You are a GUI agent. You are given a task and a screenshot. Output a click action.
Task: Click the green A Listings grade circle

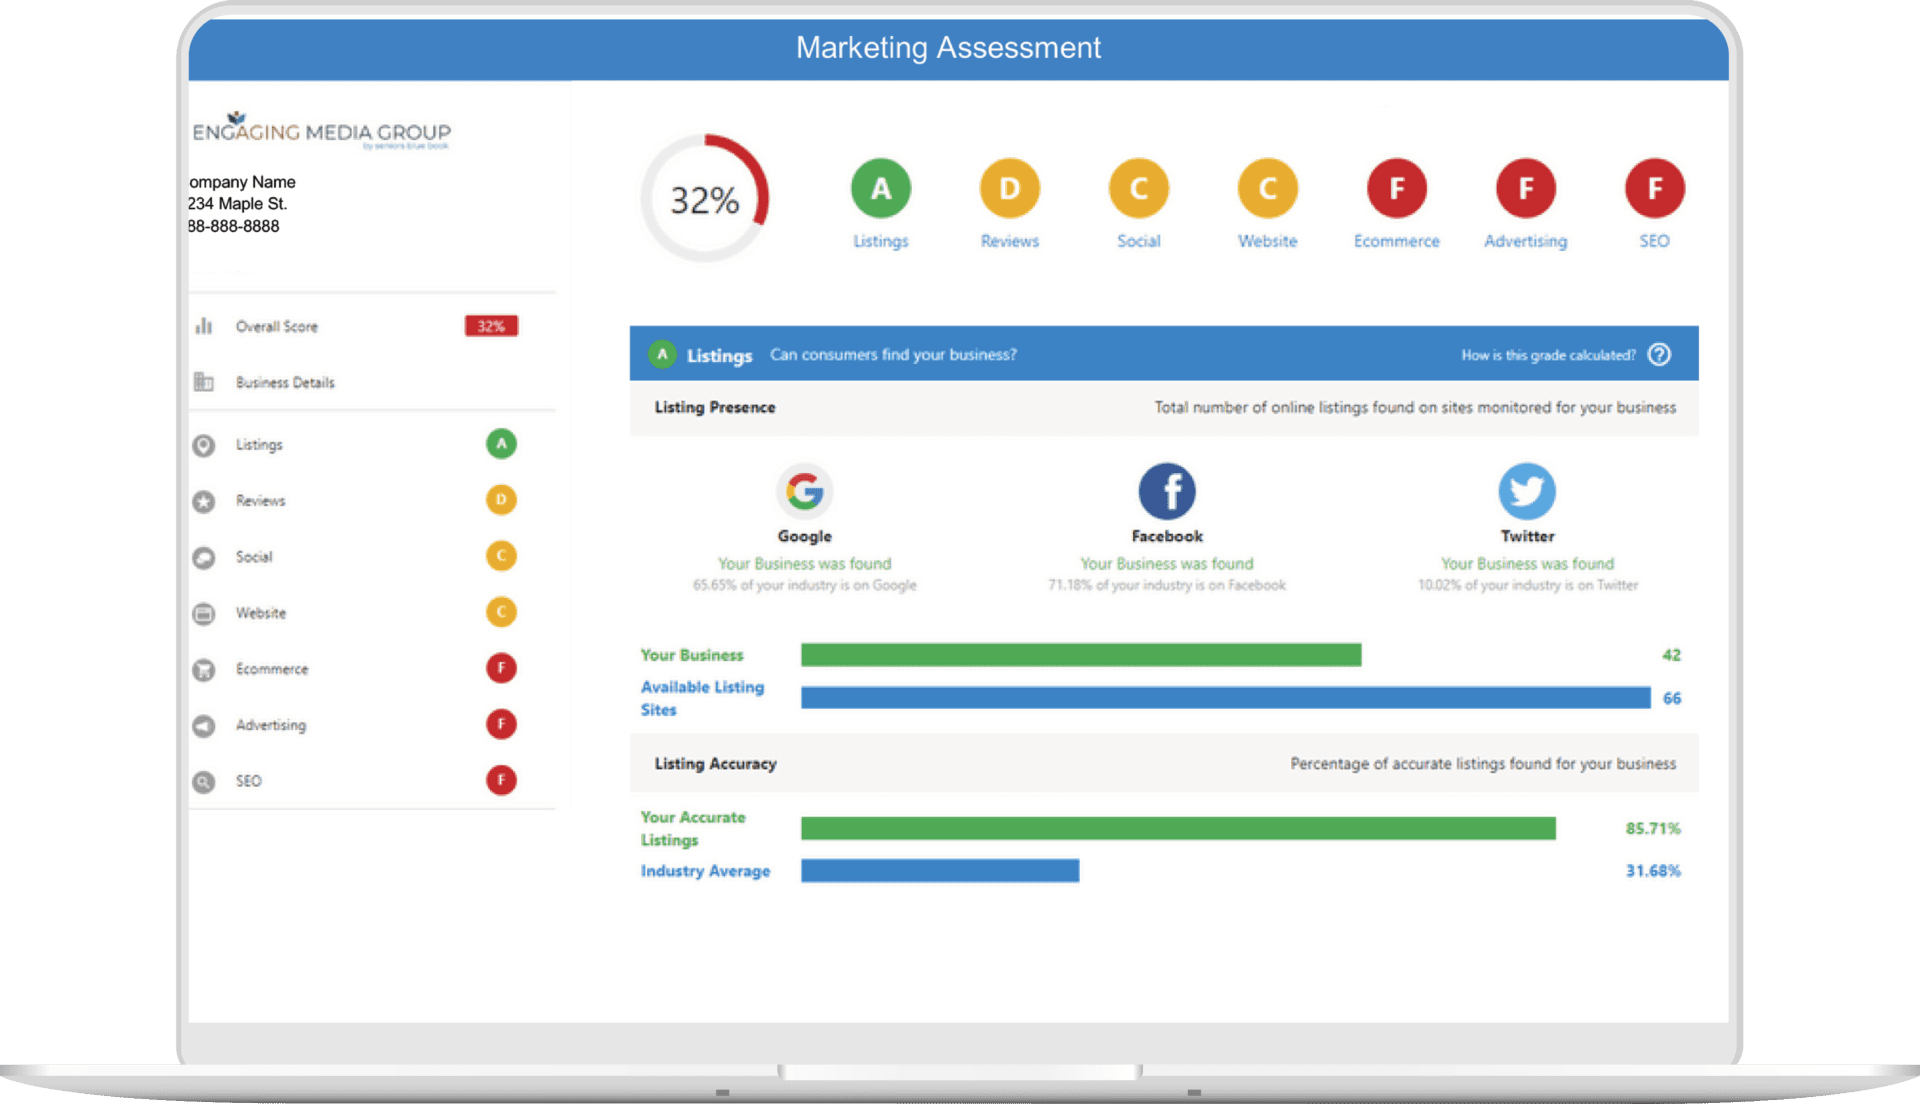(880, 188)
